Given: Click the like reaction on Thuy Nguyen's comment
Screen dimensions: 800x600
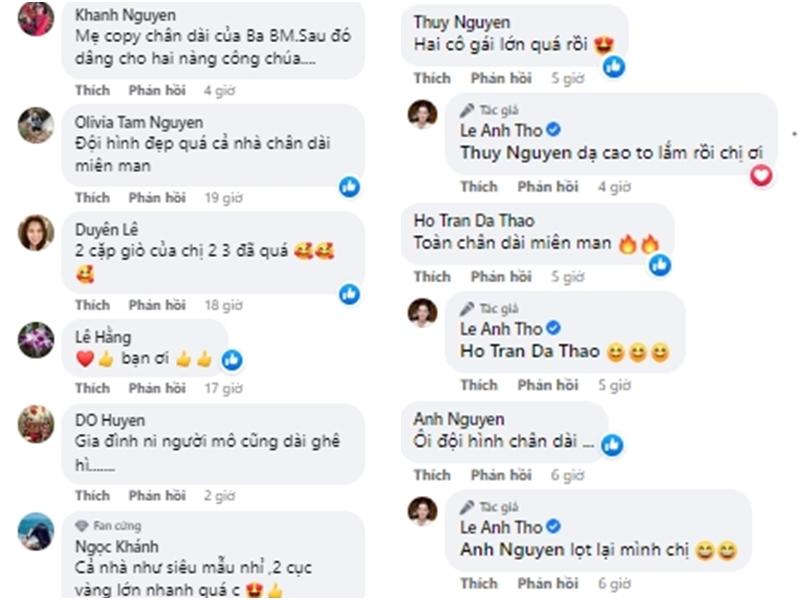Looking at the screenshot, I should click(613, 66).
